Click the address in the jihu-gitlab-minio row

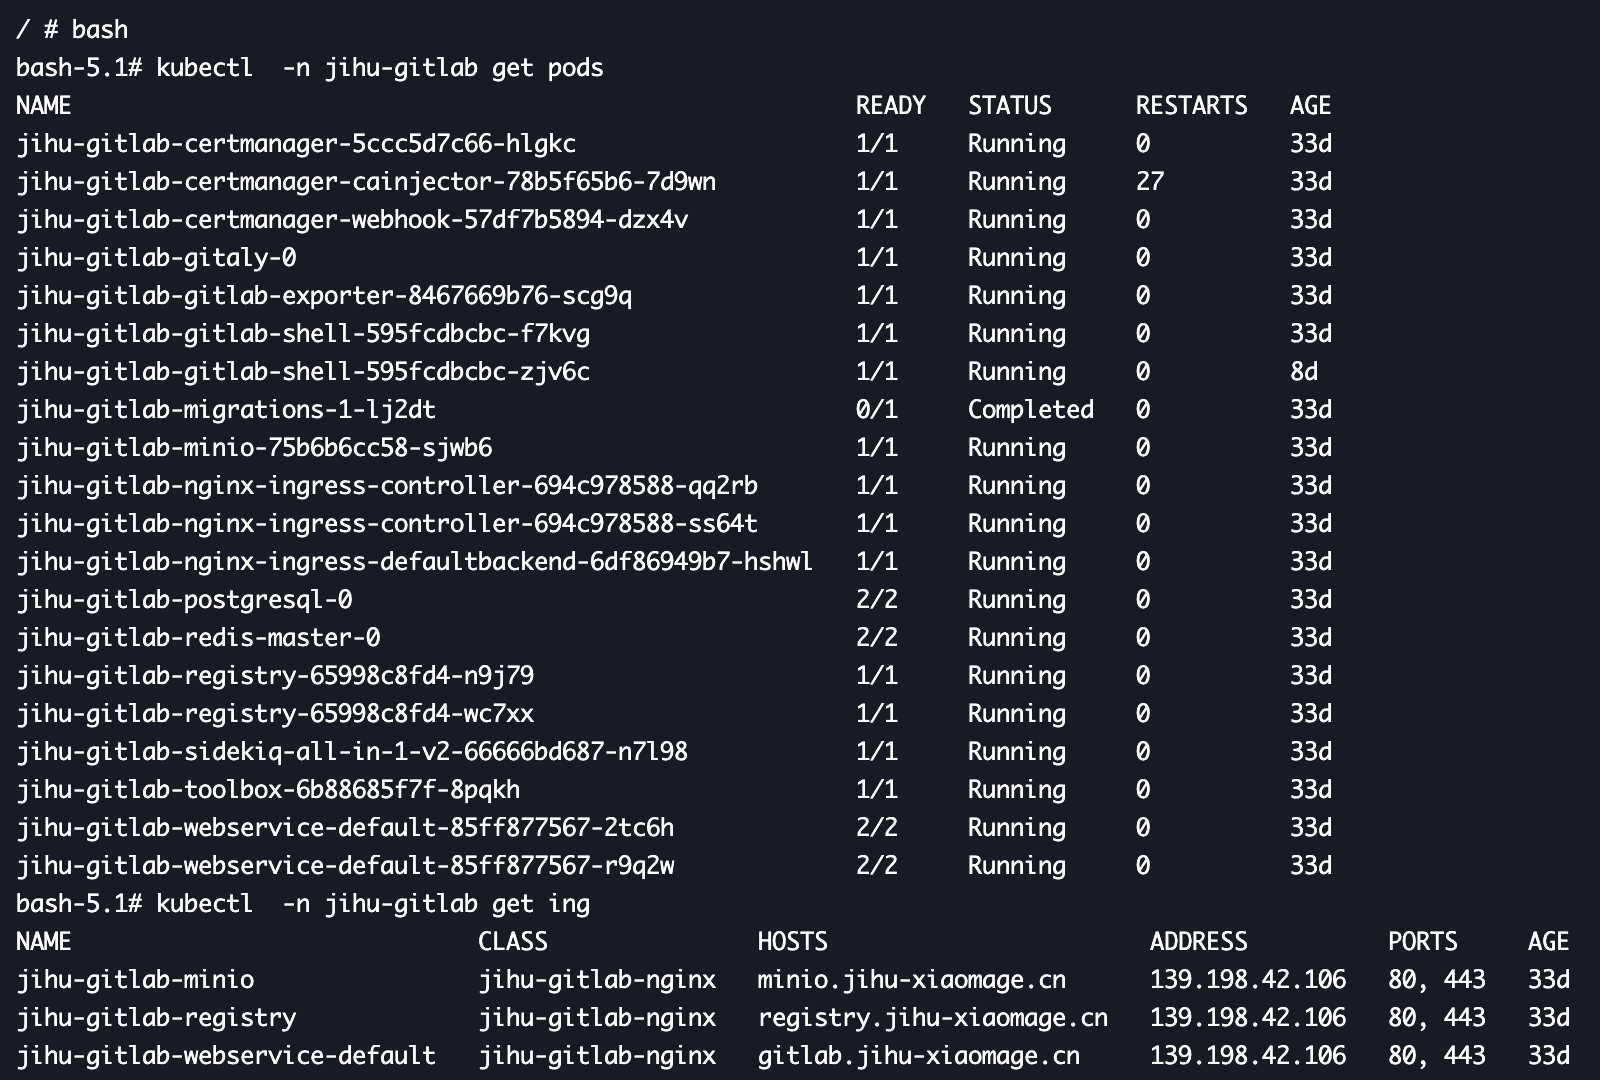1248,980
